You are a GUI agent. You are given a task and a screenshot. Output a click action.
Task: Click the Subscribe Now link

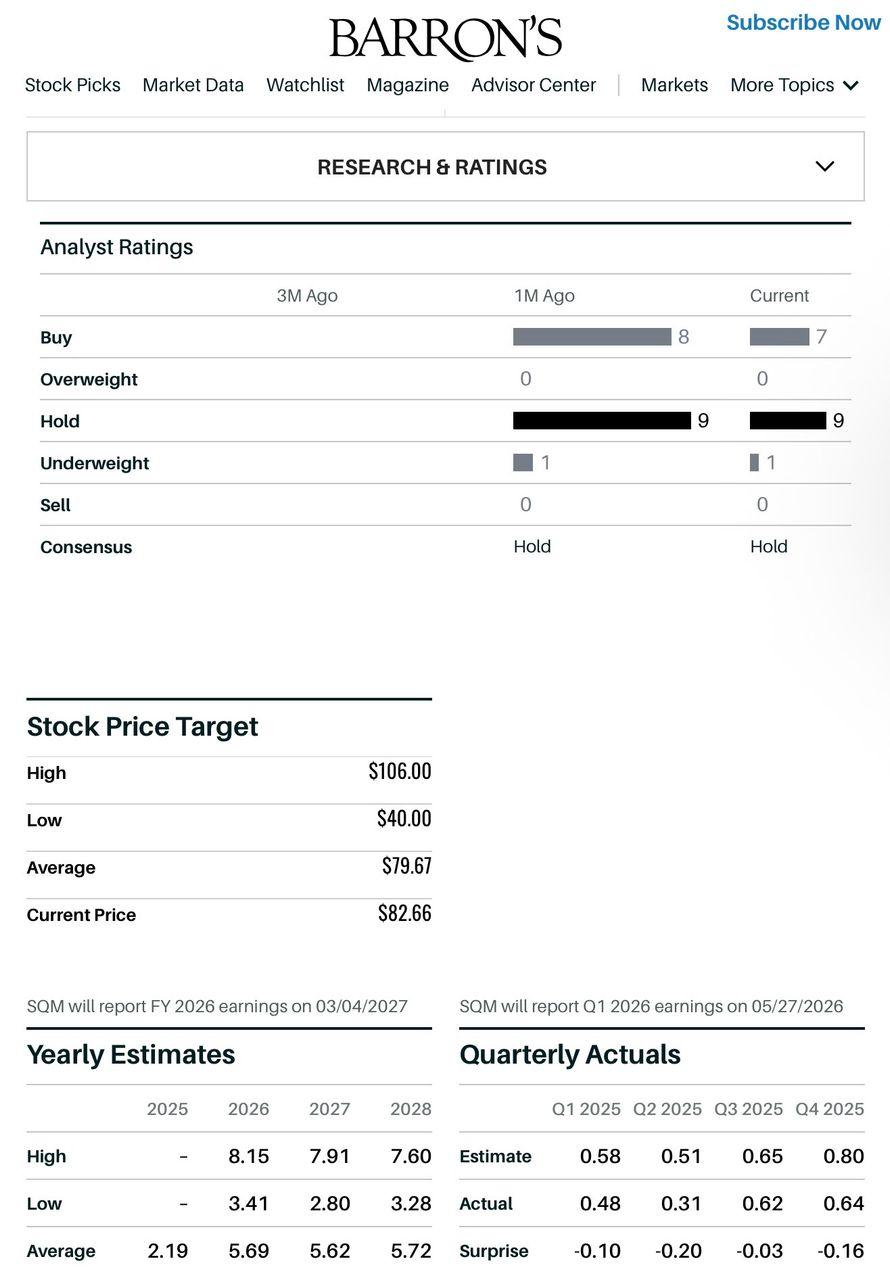[x=804, y=22]
